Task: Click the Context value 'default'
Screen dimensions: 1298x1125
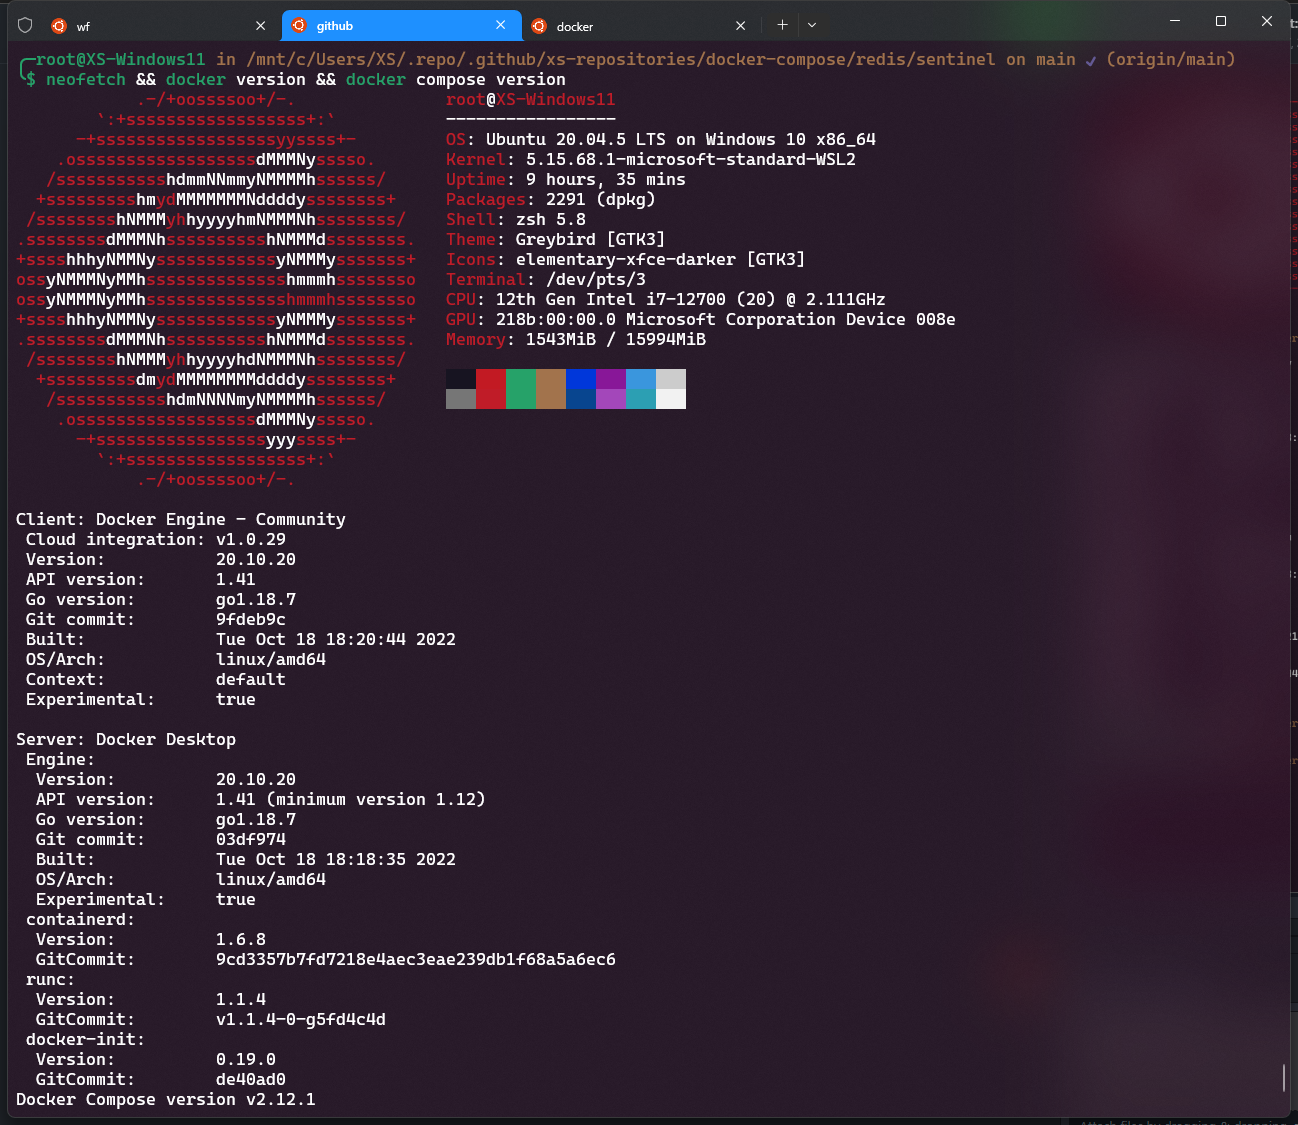Action: (251, 680)
